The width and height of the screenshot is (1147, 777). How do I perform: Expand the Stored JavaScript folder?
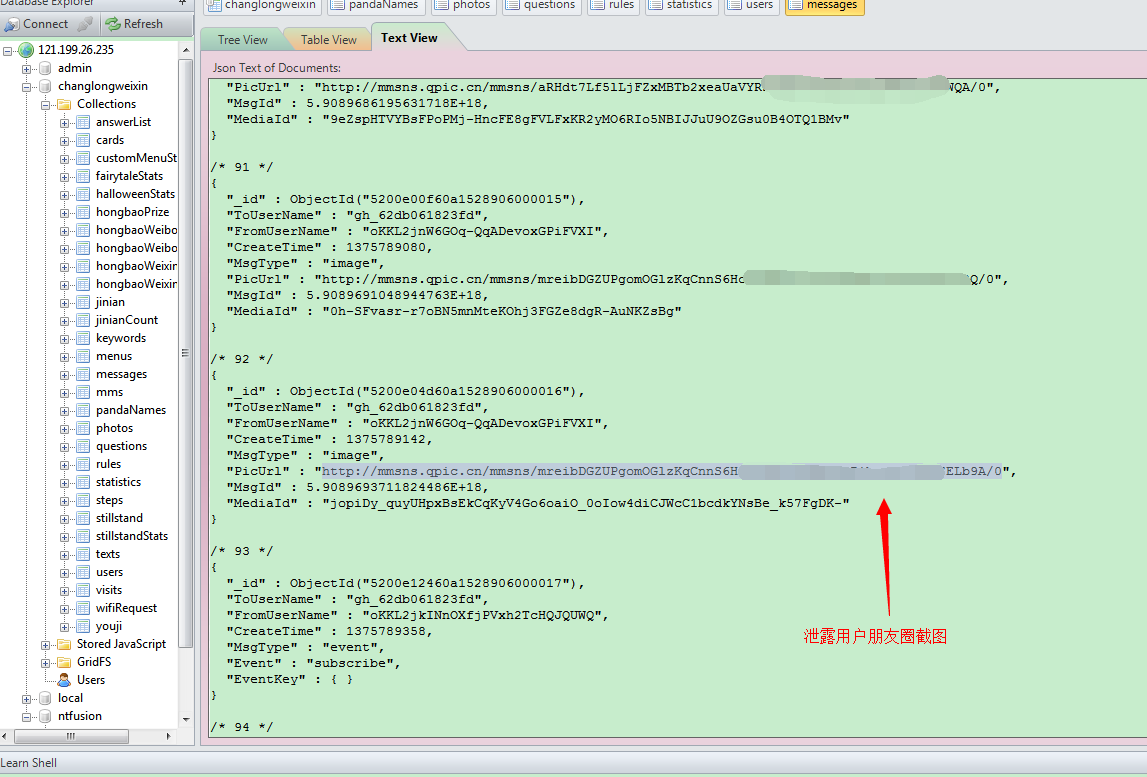click(45, 645)
